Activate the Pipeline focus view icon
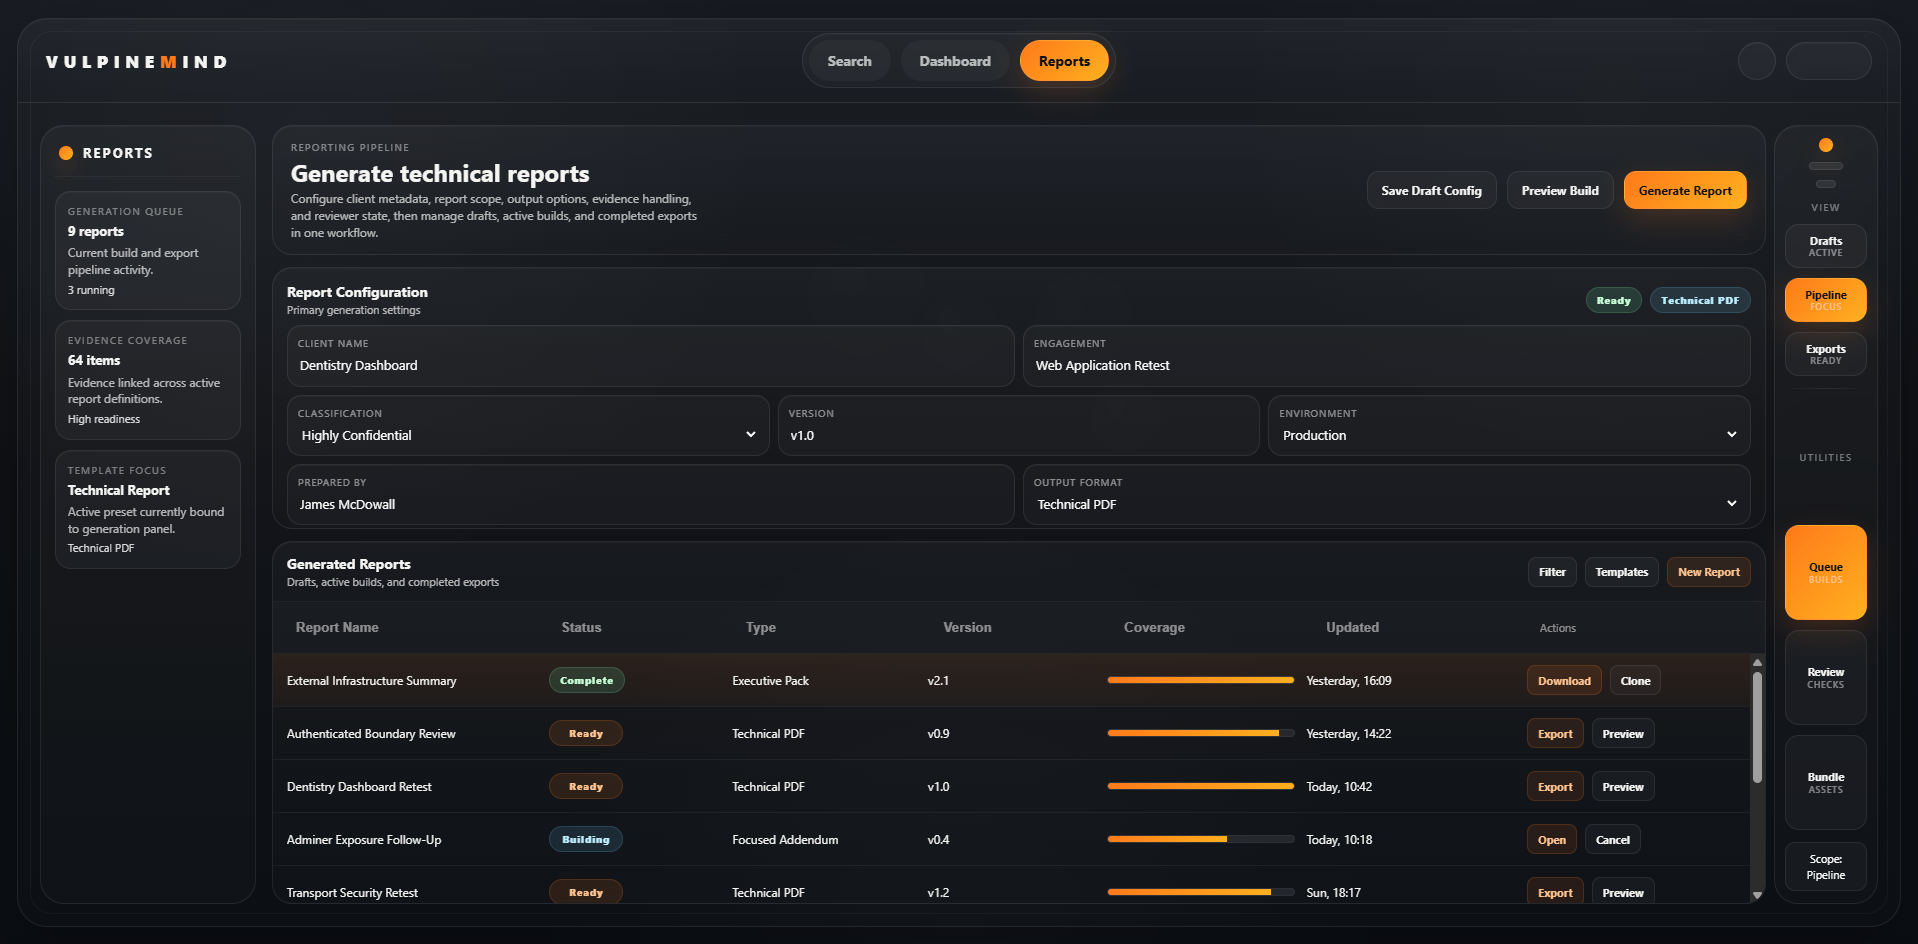 click(x=1824, y=299)
